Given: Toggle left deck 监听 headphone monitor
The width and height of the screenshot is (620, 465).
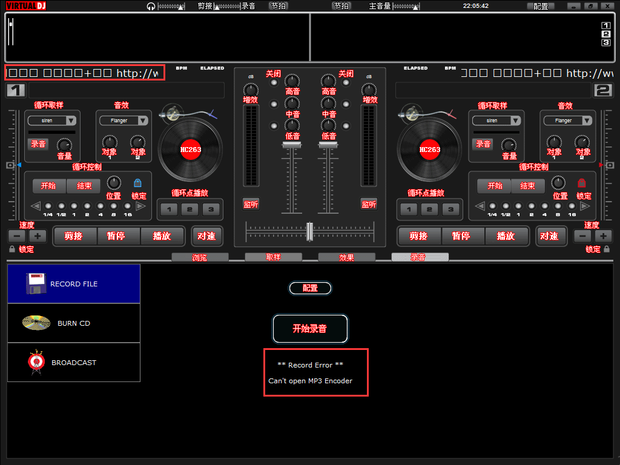Looking at the screenshot, I should (x=251, y=204).
